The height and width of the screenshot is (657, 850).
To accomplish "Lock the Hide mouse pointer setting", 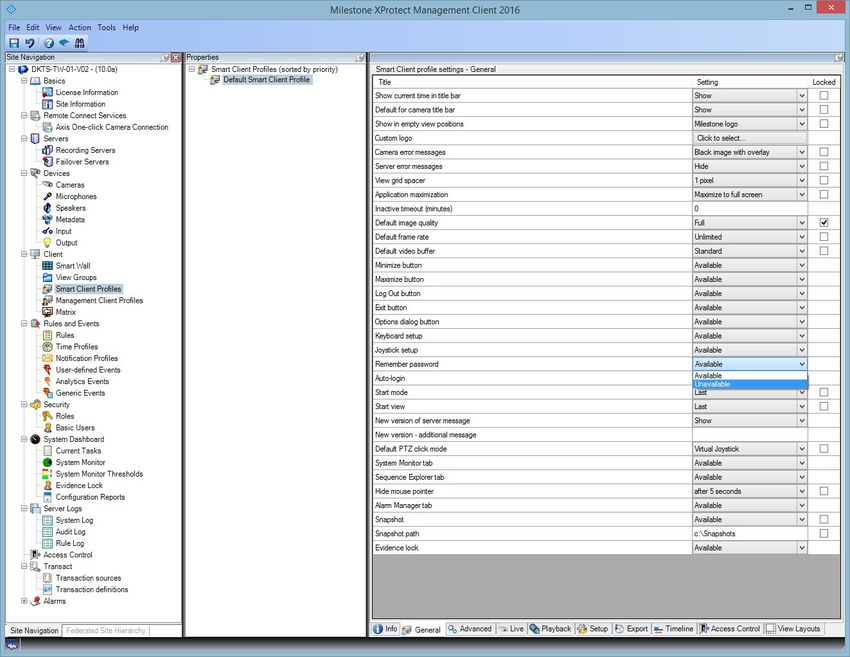I will point(824,491).
